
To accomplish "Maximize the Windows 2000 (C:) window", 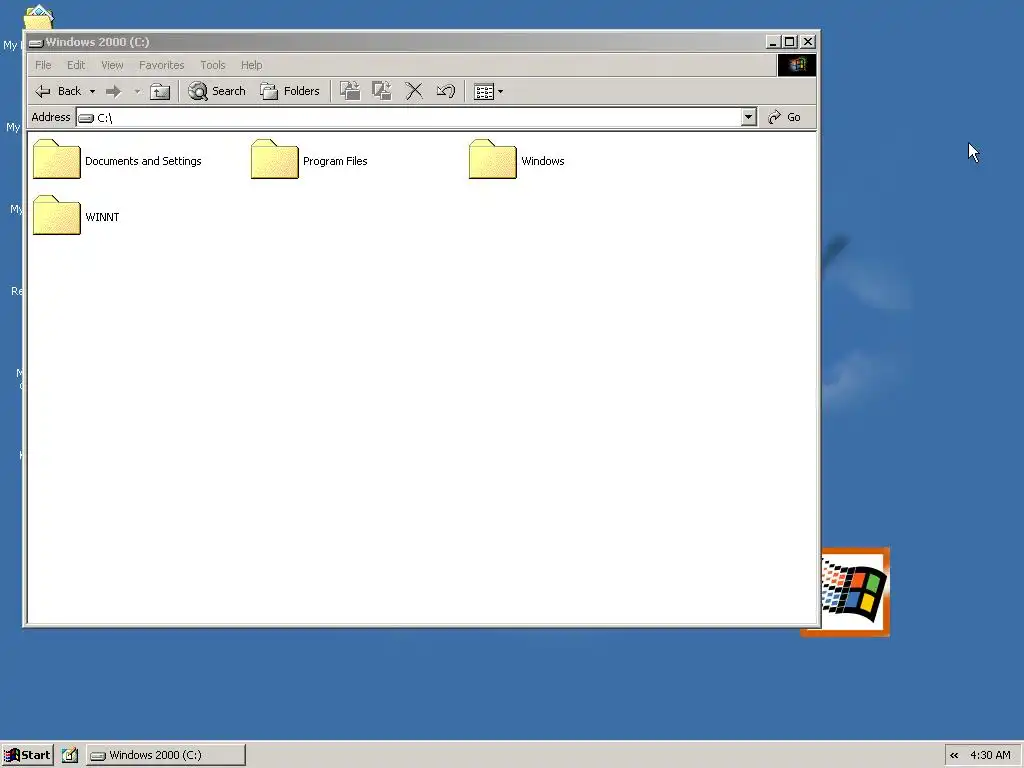I will 790,42.
